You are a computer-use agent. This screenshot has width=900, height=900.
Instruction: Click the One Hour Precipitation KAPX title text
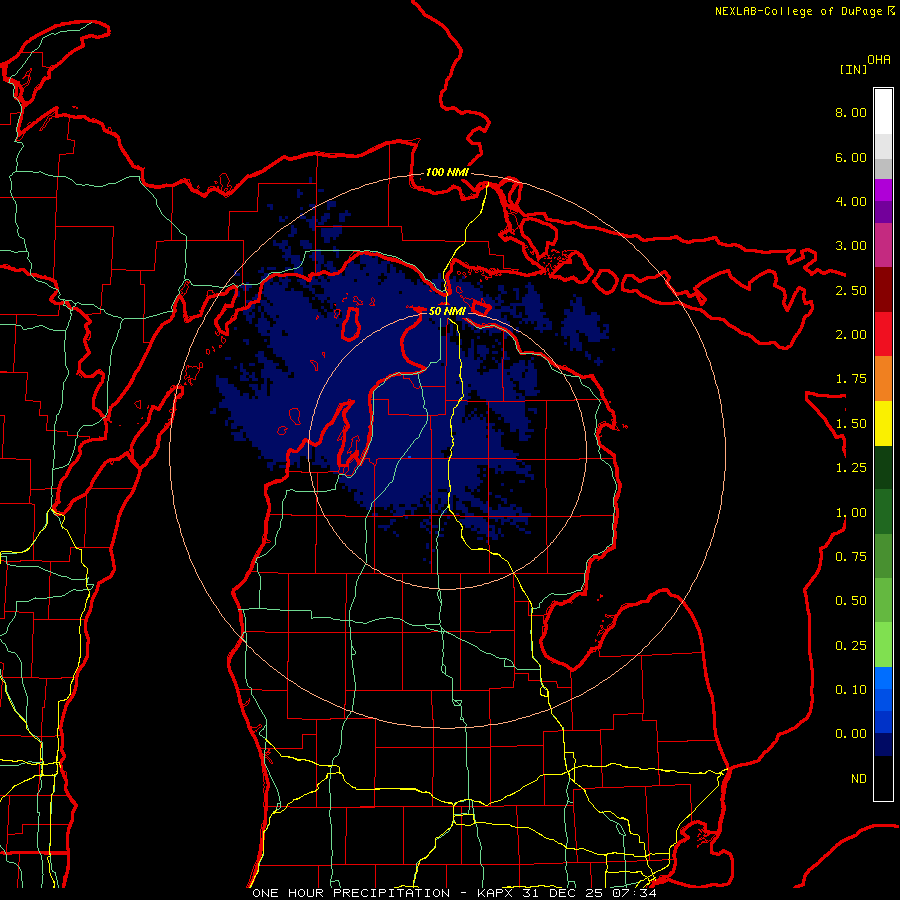tap(454, 893)
